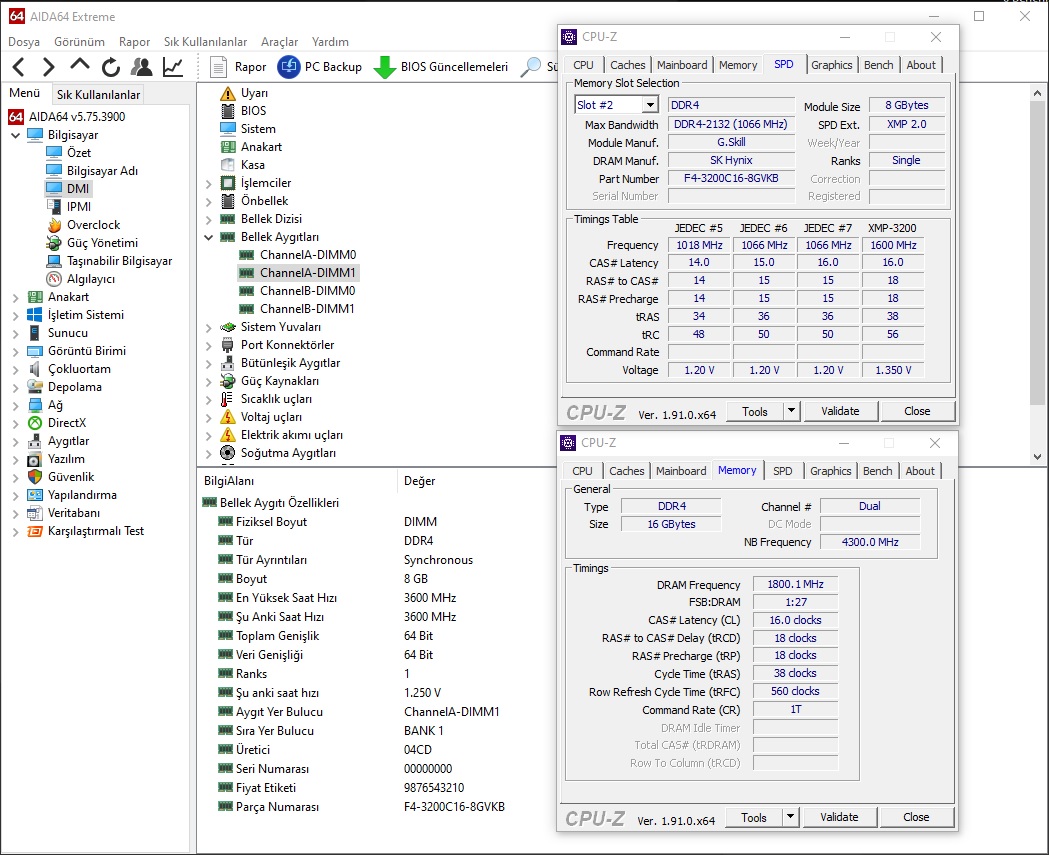Click the Değer column header
This screenshot has width=1049, height=855.
click(x=419, y=481)
